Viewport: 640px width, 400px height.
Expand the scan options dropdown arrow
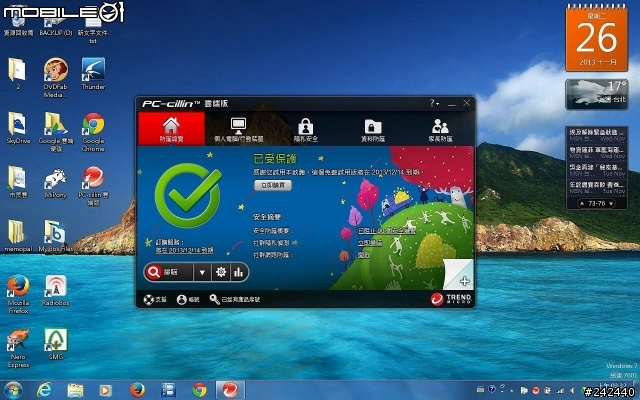click(202, 272)
